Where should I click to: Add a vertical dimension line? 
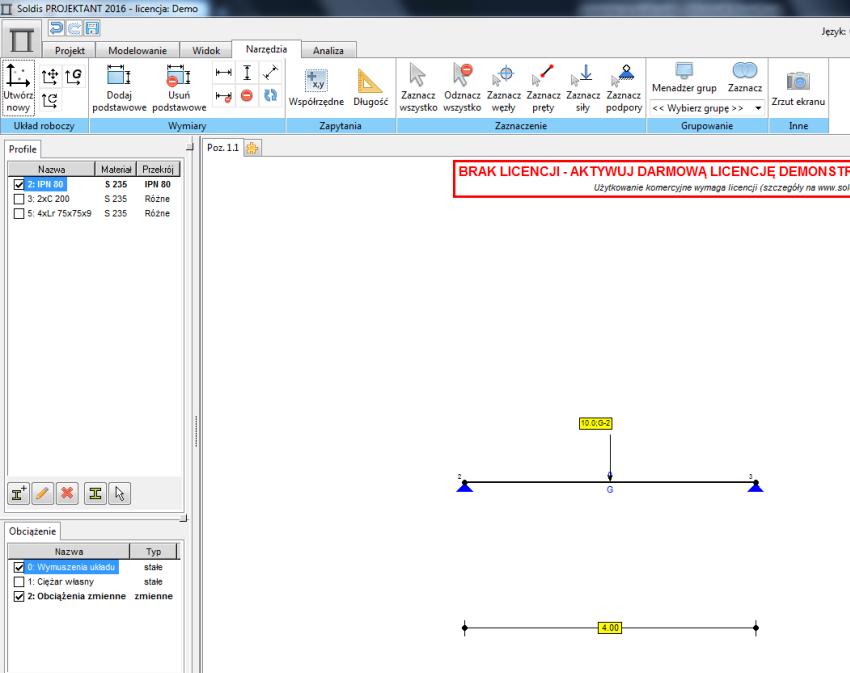tap(247, 72)
